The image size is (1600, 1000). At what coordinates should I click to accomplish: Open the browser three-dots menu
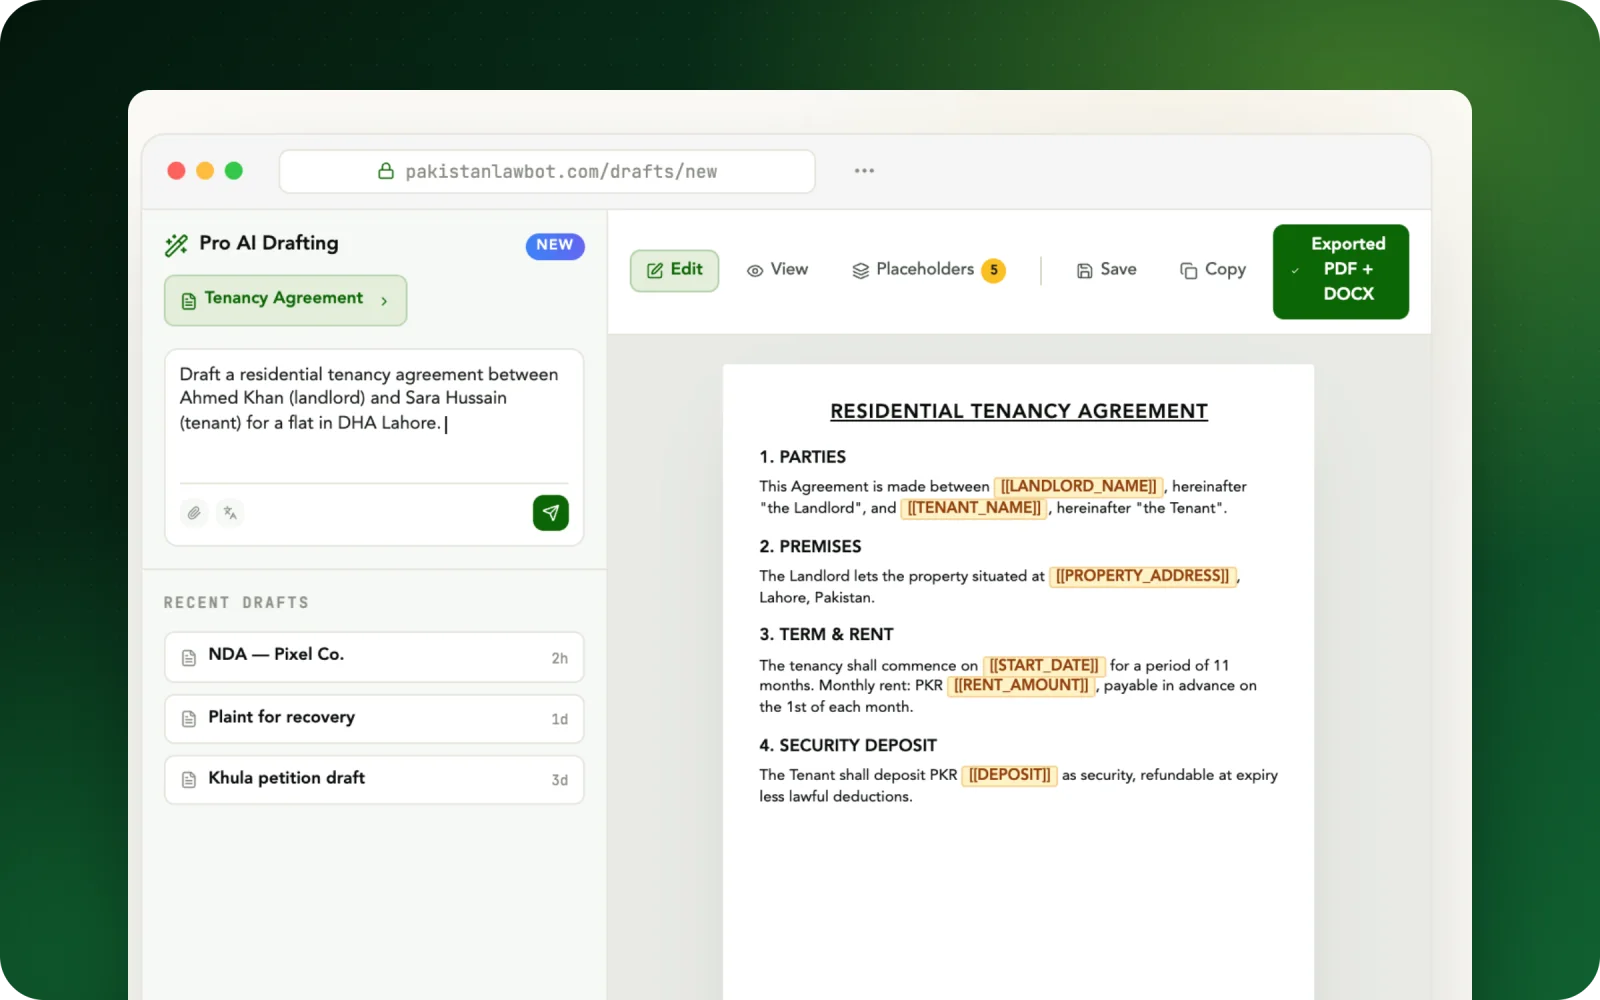coord(864,171)
